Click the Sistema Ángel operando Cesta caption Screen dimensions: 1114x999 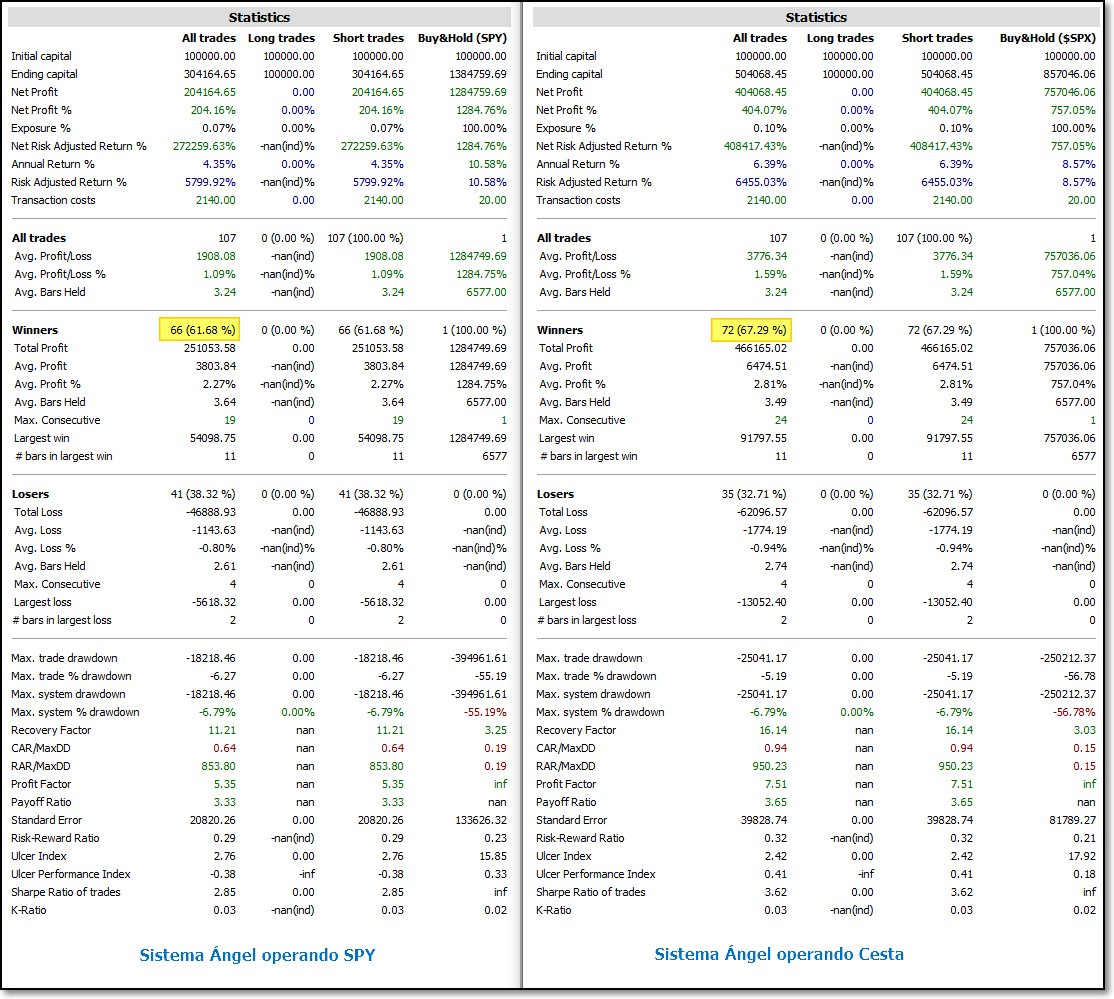click(779, 954)
